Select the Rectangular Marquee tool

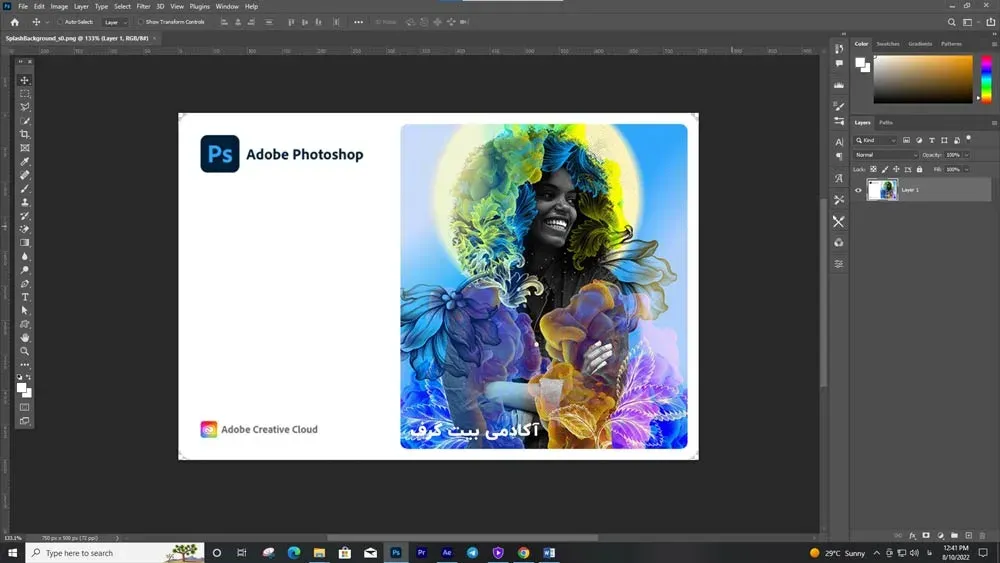(24, 94)
